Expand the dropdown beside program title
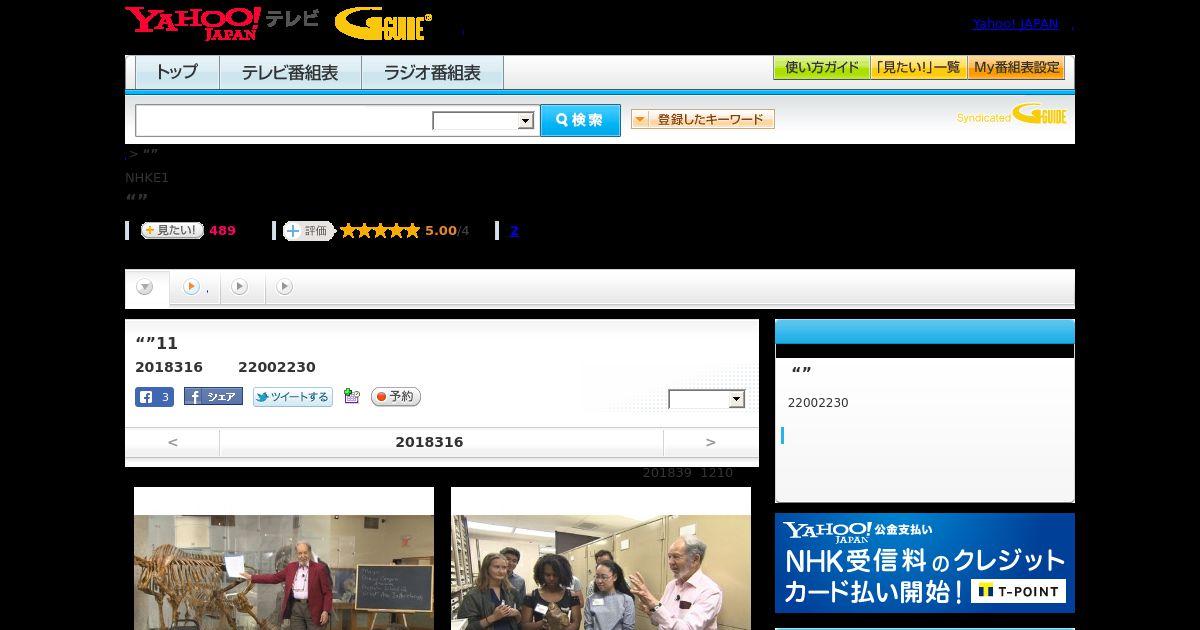The height and width of the screenshot is (630, 1200). click(x=707, y=399)
